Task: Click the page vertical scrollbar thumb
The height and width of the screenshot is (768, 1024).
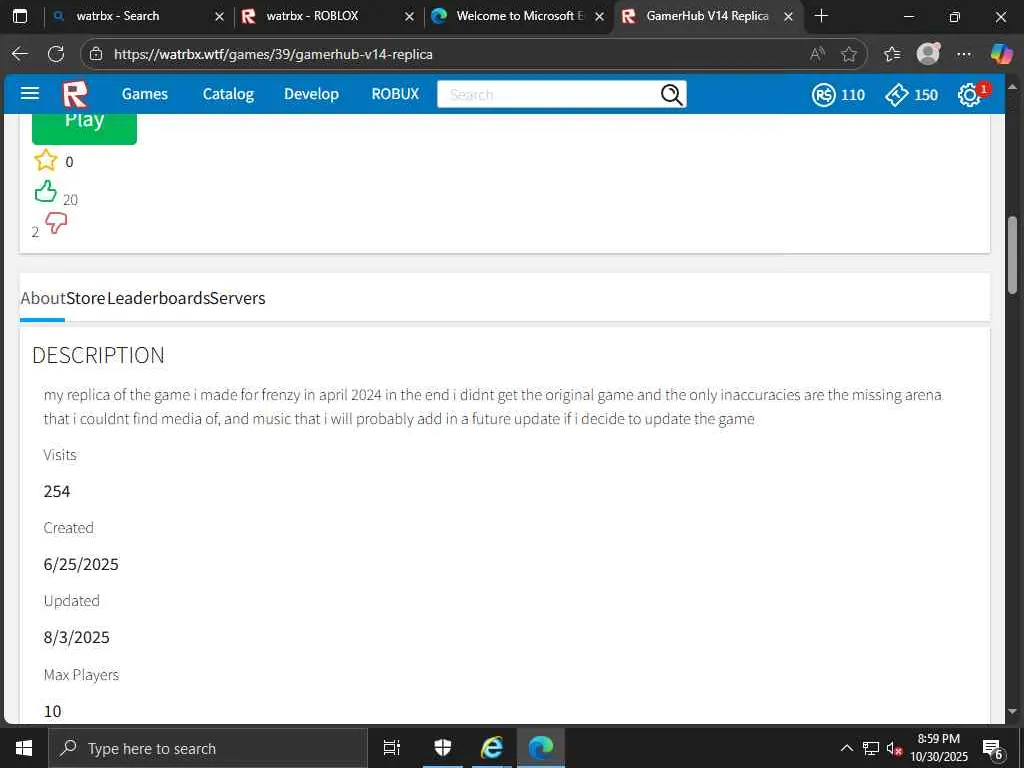Action: pyautogui.click(x=1012, y=255)
